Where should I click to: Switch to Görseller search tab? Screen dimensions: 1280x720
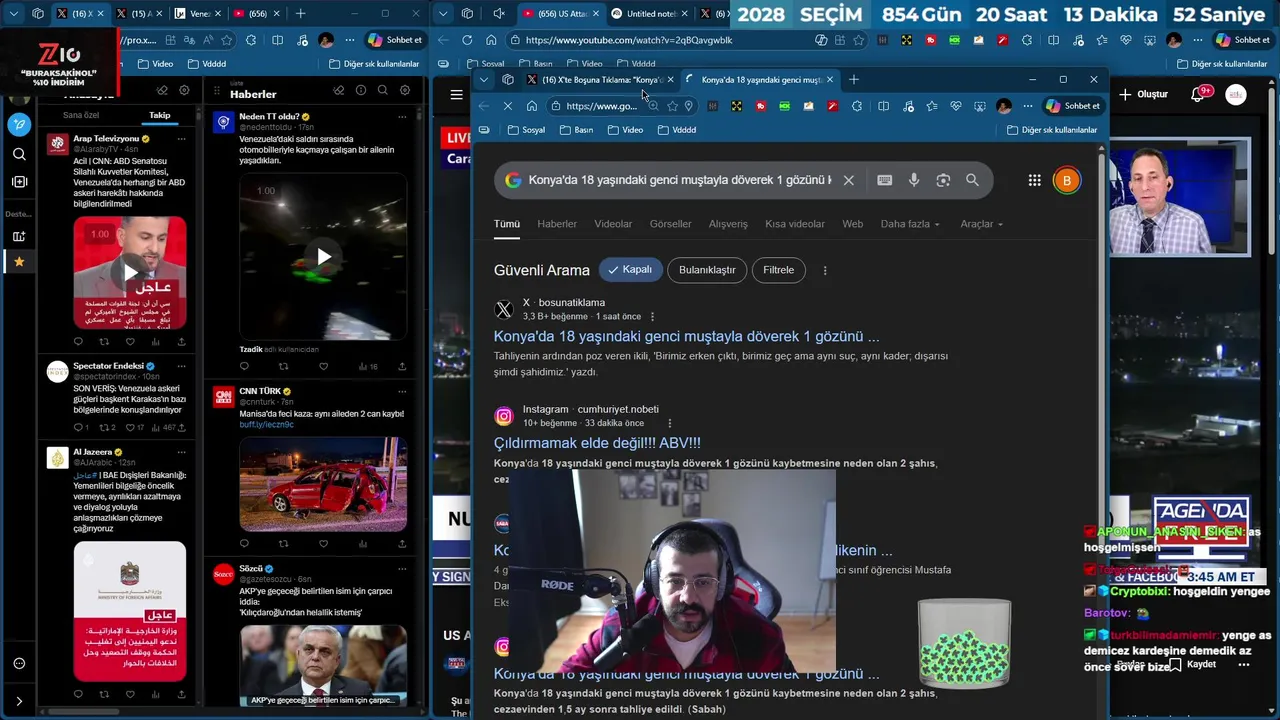click(x=670, y=224)
